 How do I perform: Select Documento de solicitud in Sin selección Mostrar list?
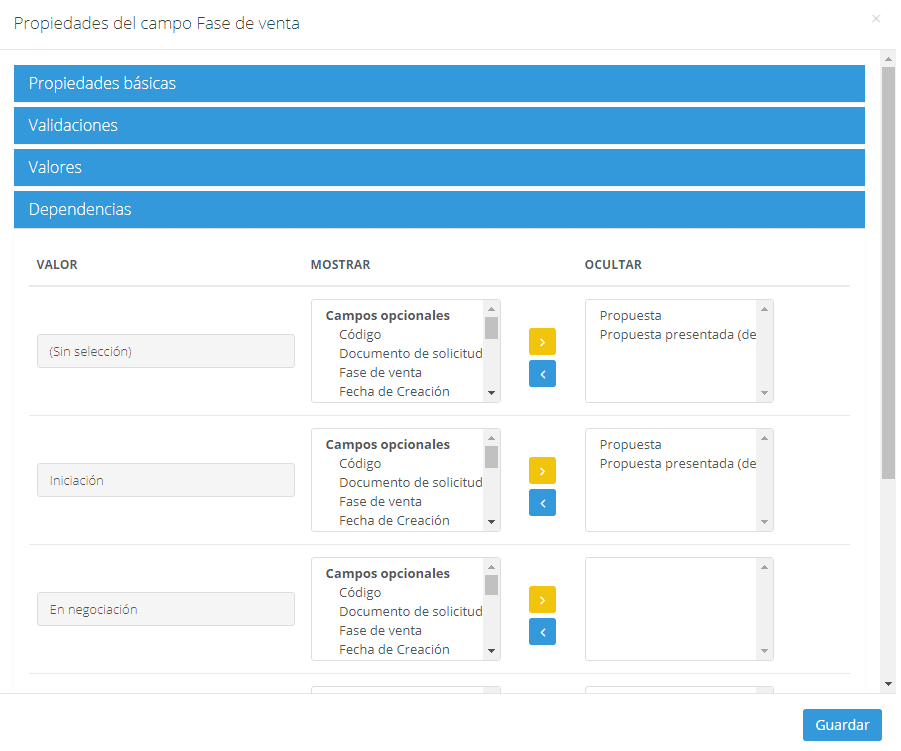coord(410,353)
